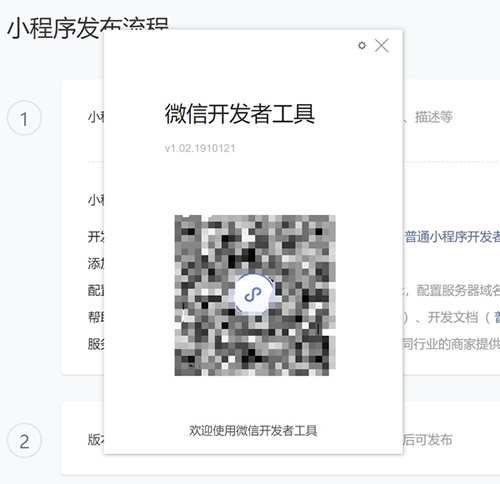Click the mini program logo inside QR code
Screen dimensions: 500x484
[253, 295]
